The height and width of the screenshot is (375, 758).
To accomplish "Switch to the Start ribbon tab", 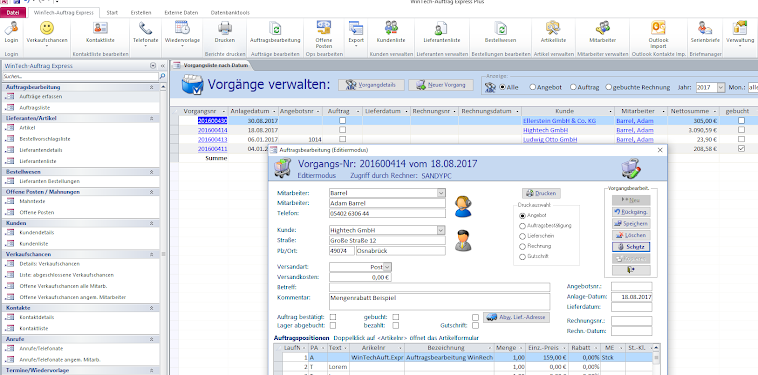I will pos(112,13).
